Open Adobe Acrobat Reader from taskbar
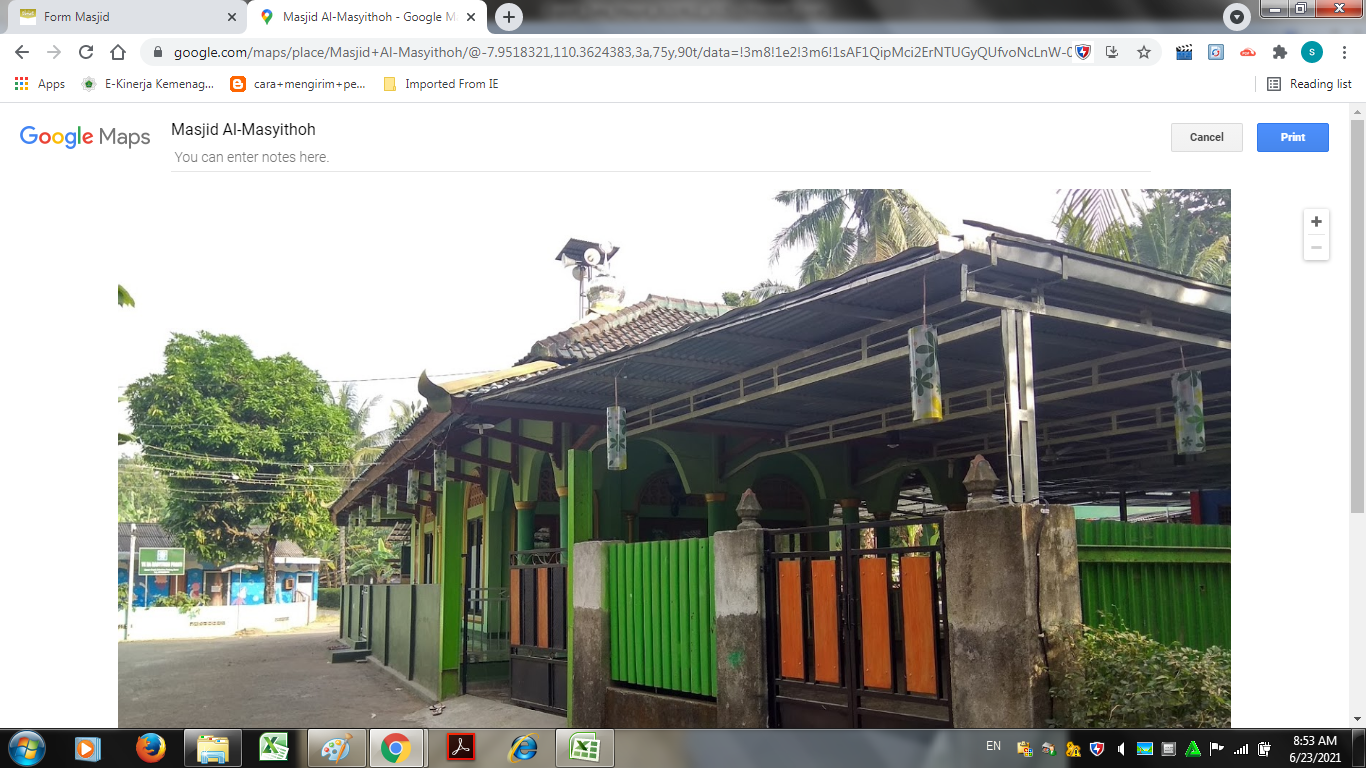The image size is (1366, 768). click(461, 748)
